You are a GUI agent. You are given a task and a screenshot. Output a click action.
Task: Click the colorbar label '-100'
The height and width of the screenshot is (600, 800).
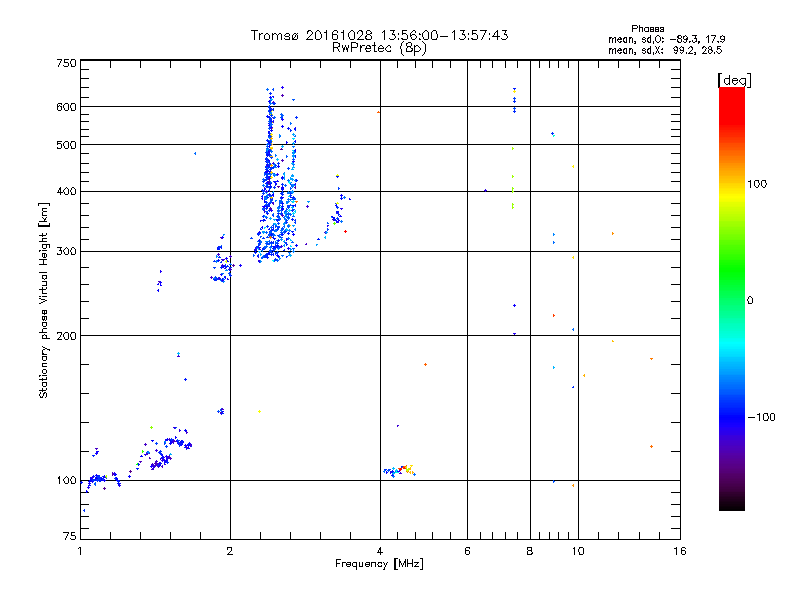[x=762, y=417]
